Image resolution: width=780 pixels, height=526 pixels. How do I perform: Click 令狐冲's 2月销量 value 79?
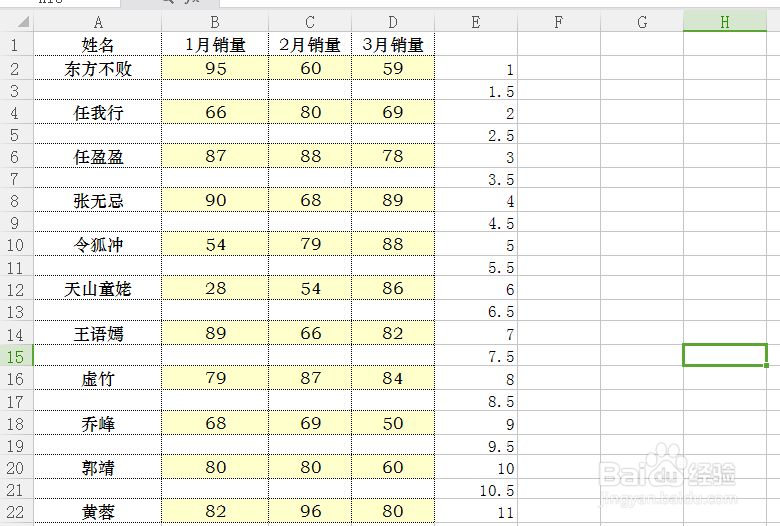[310, 244]
